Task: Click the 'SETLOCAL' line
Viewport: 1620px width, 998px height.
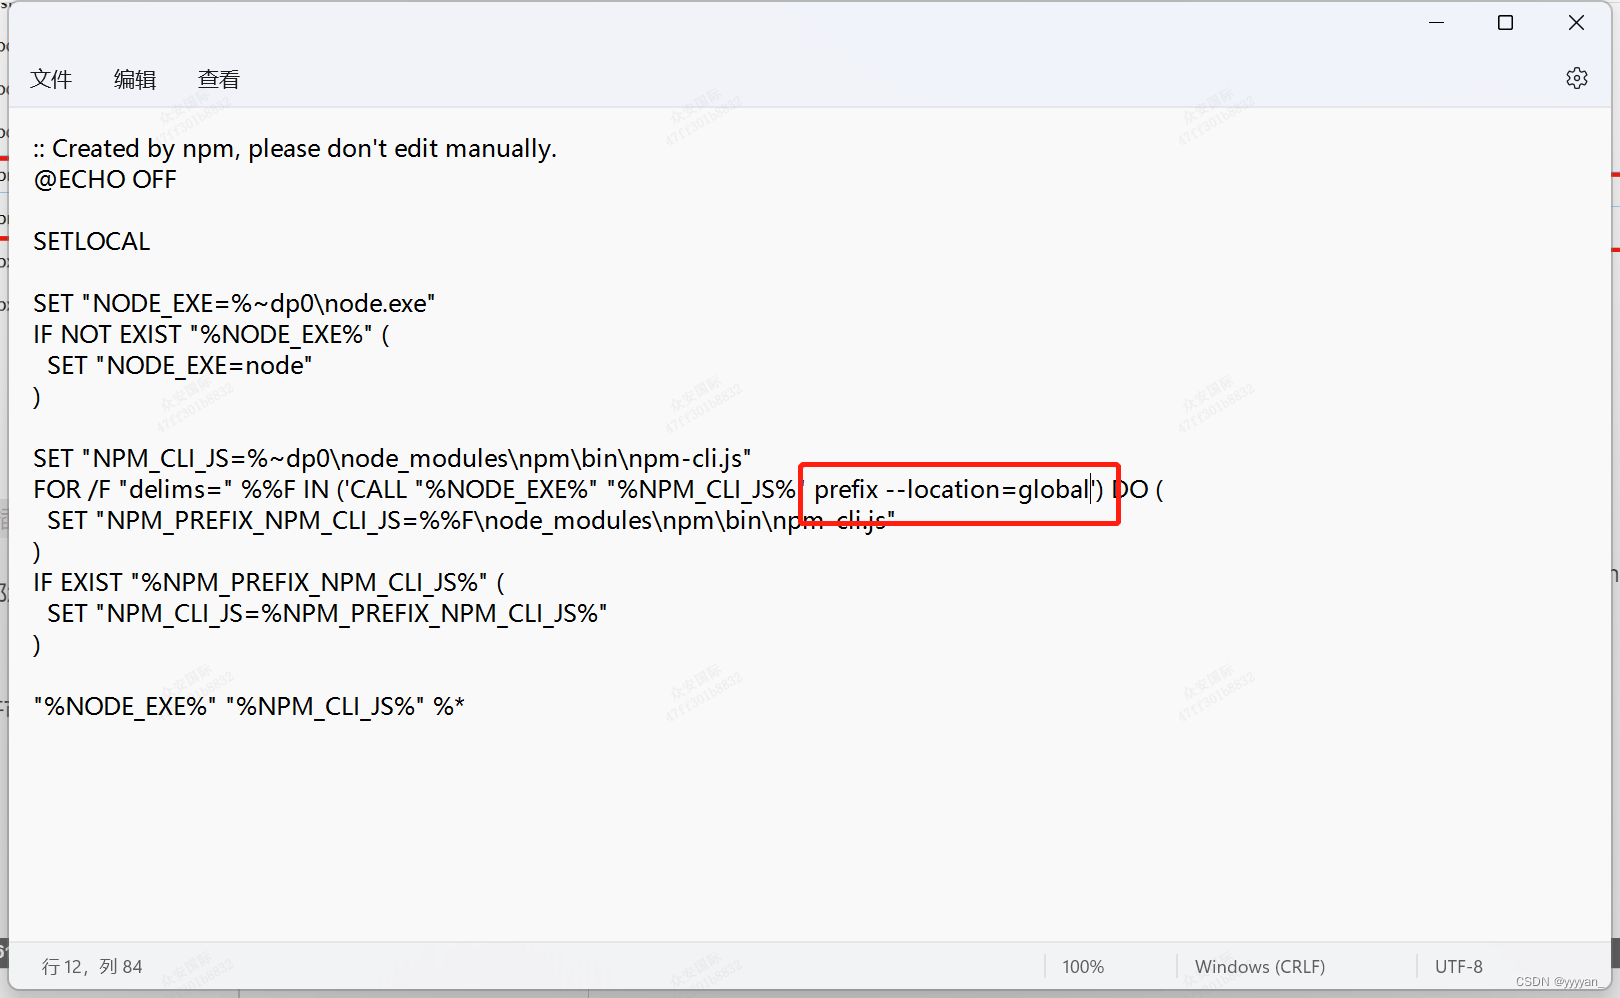Action: (92, 242)
